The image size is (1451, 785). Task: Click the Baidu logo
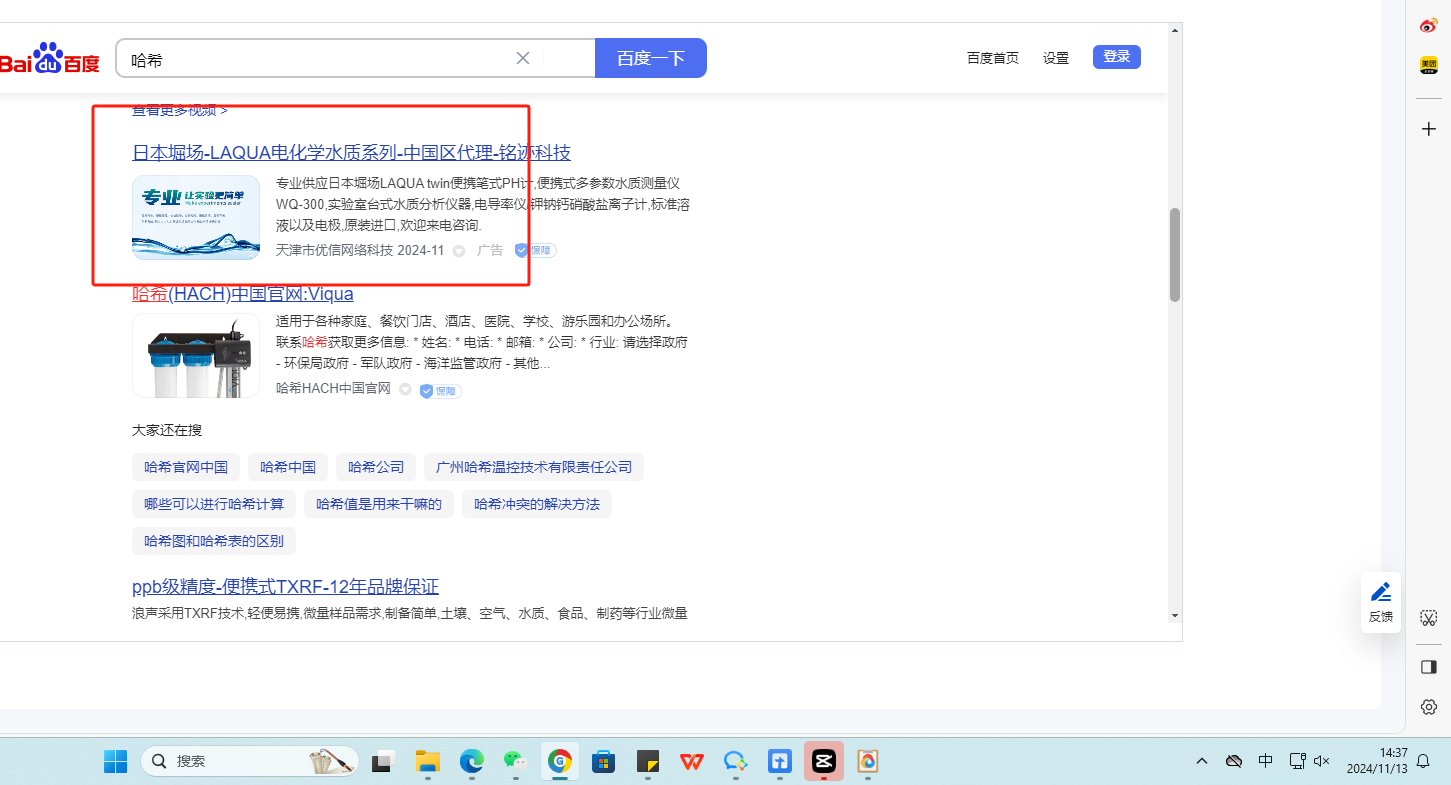(50, 59)
